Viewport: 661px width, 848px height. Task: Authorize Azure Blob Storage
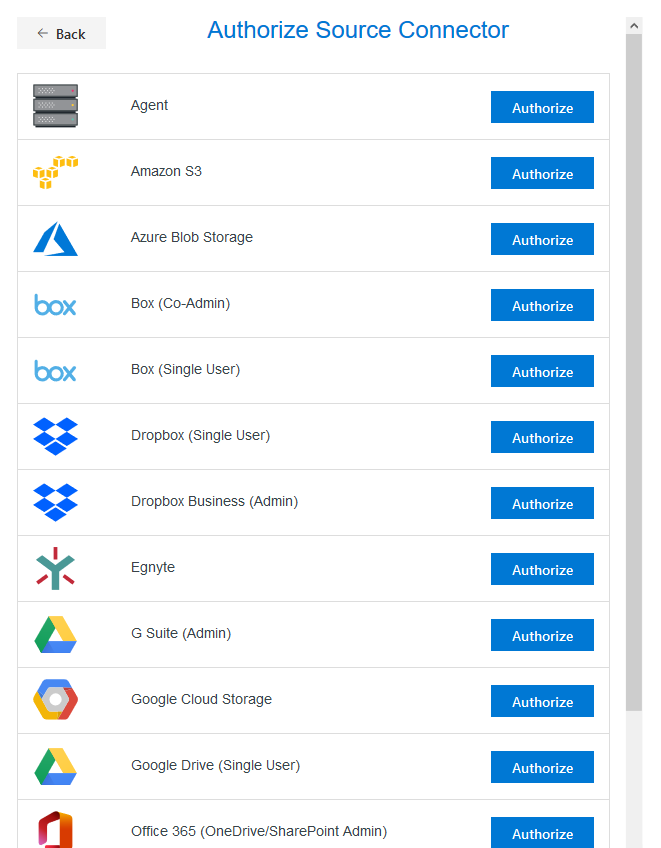542,239
